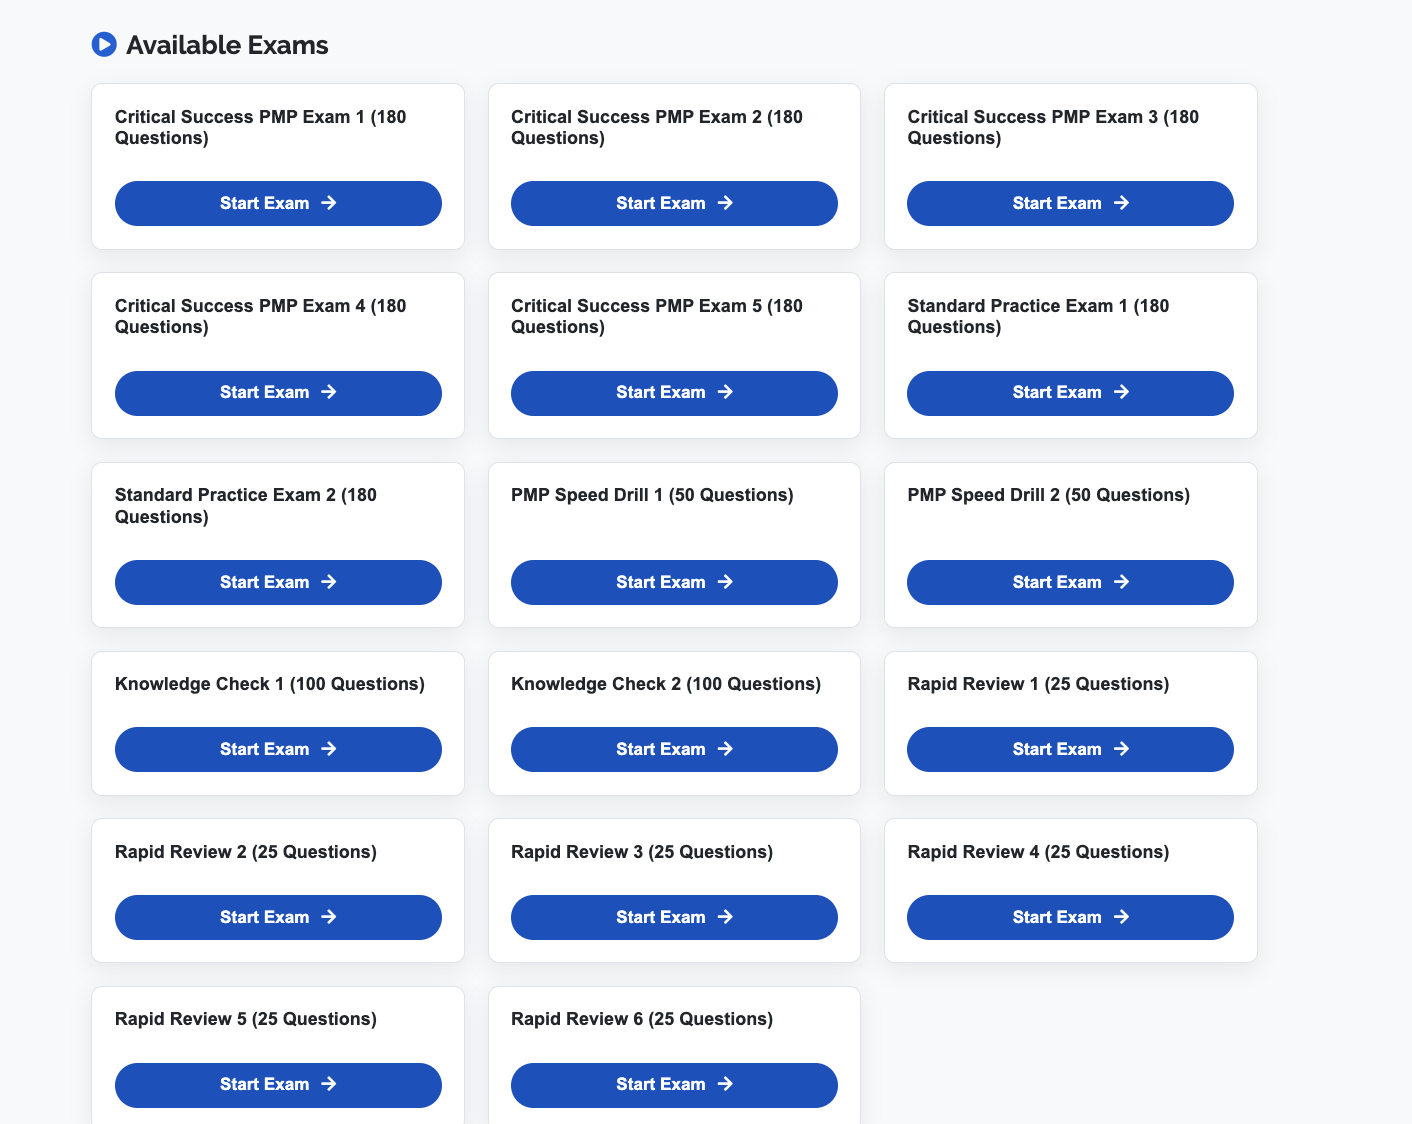Click arrow icon on Standard Practice Exam 1
Image resolution: width=1412 pixels, height=1124 pixels.
tap(1122, 392)
